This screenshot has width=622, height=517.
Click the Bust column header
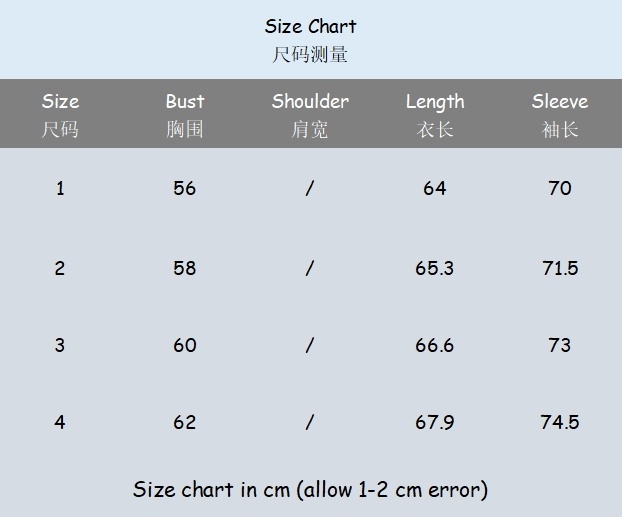tap(185, 102)
